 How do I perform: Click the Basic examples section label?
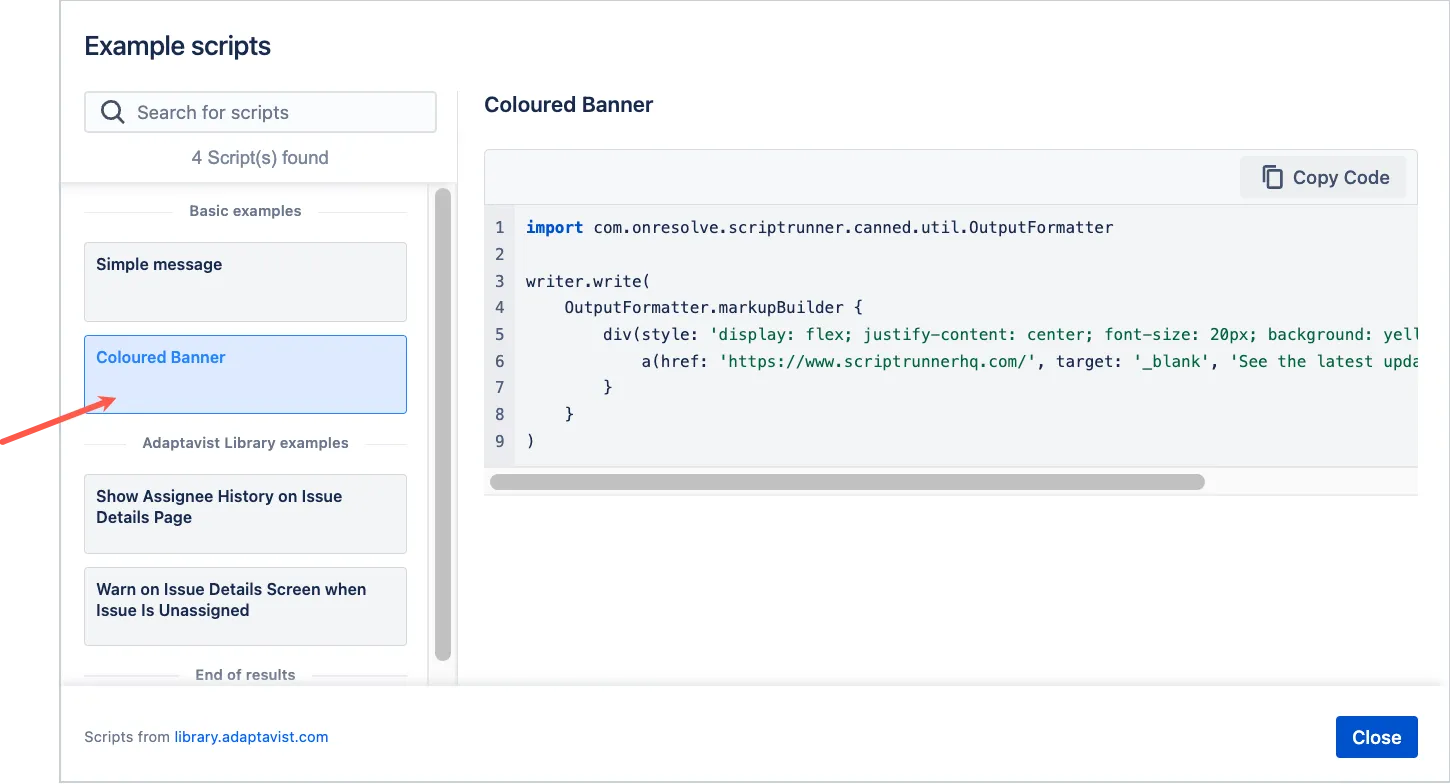tap(245, 211)
